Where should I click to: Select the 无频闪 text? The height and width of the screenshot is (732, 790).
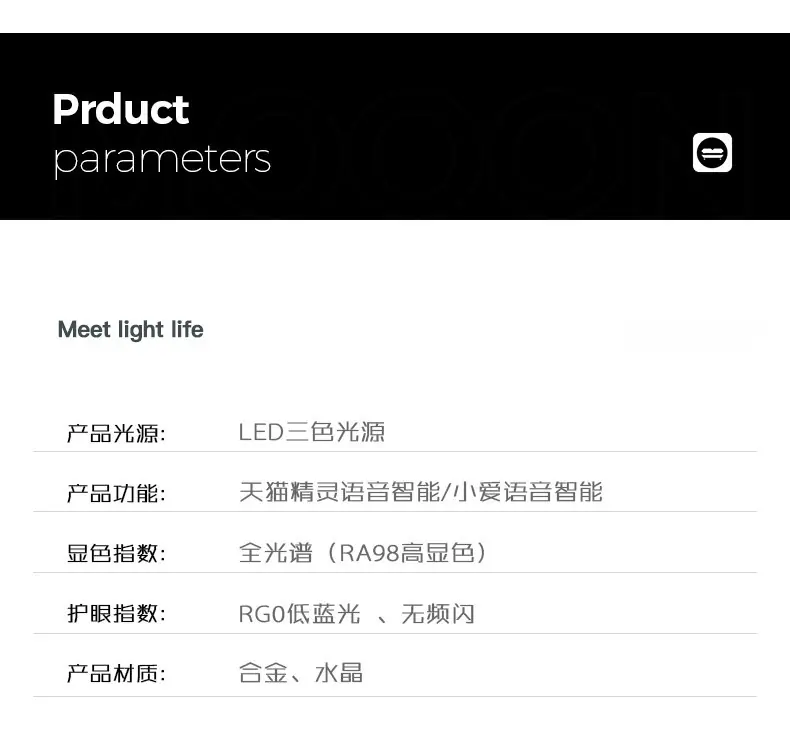click(438, 614)
